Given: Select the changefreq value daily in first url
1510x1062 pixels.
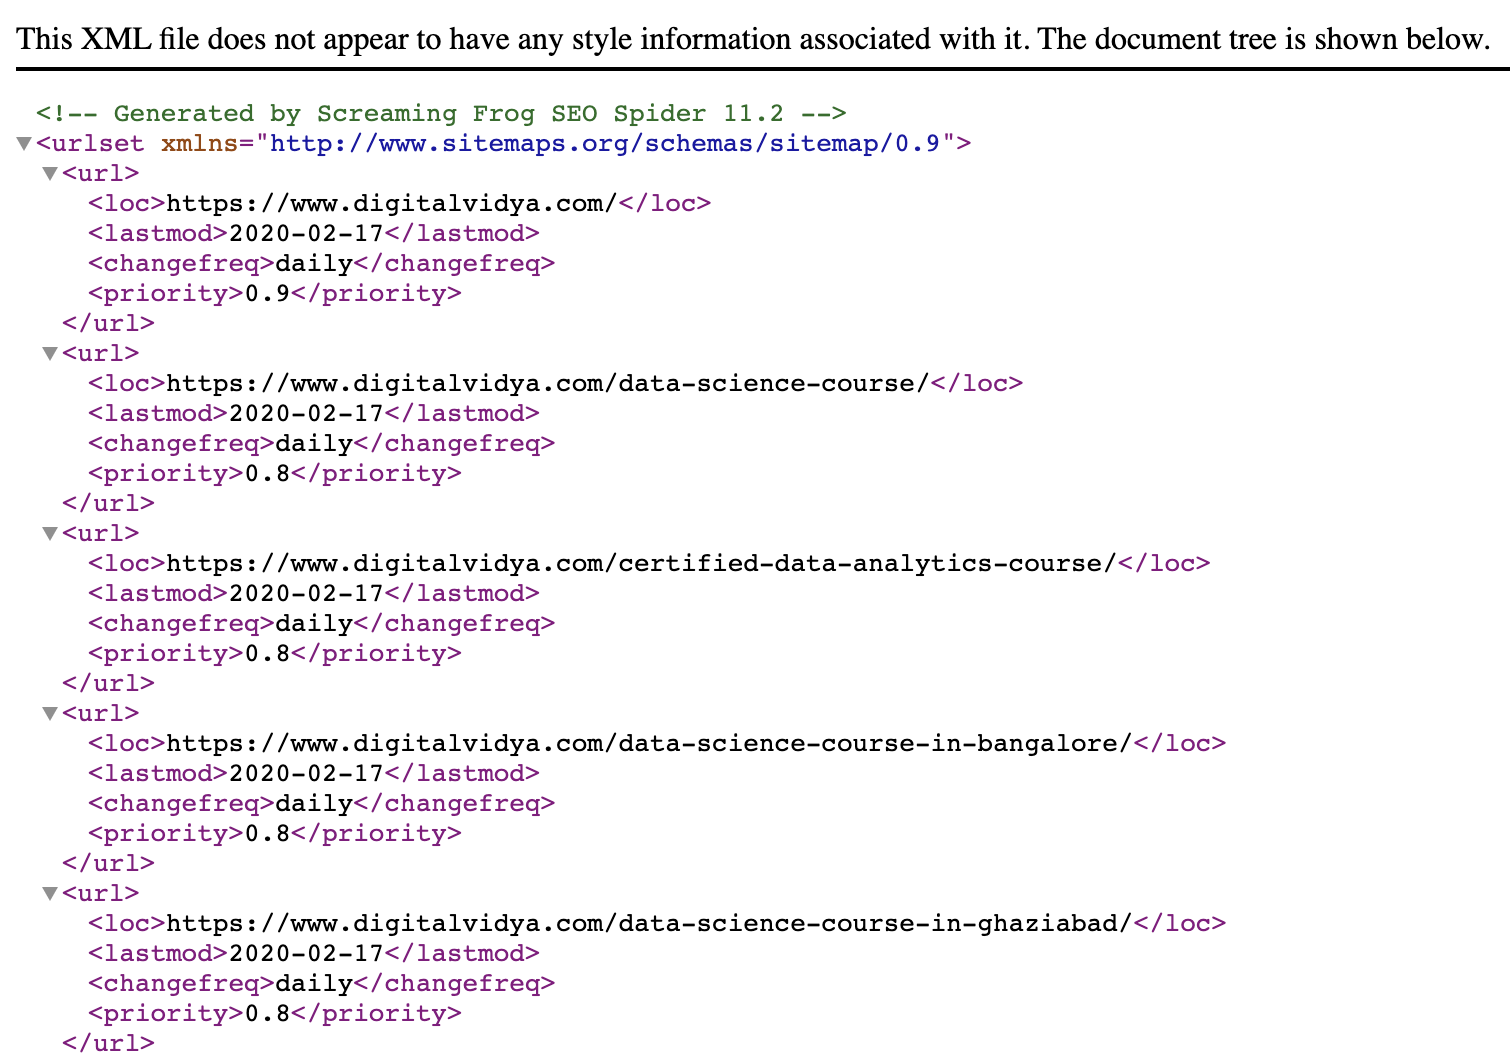Looking at the screenshot, I should coord(312,263).
